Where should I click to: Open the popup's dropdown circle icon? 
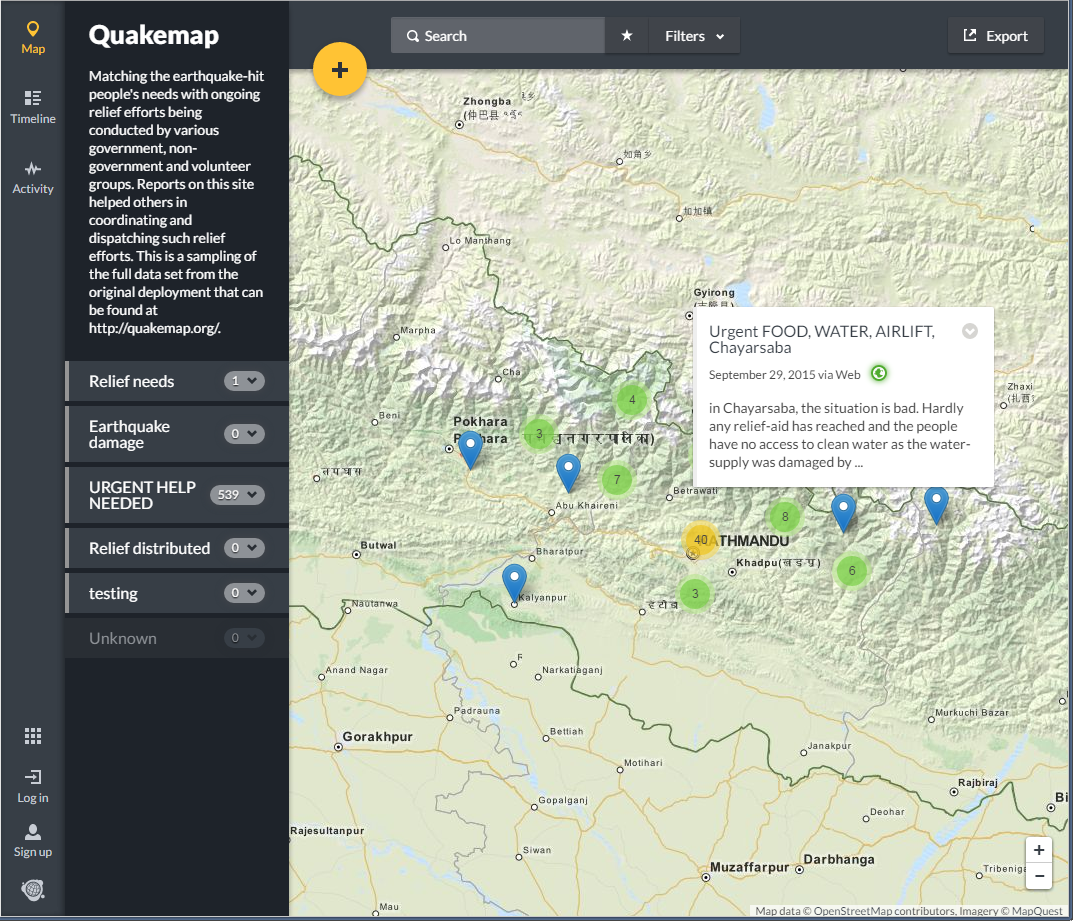click(970, 331)
